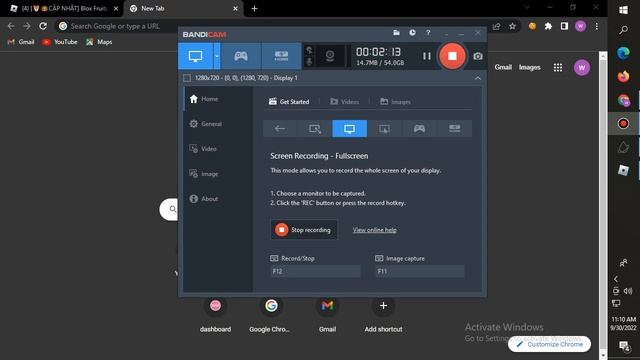
Task: Select game recording icon in Get Started
Action: [x=419, y=129]
